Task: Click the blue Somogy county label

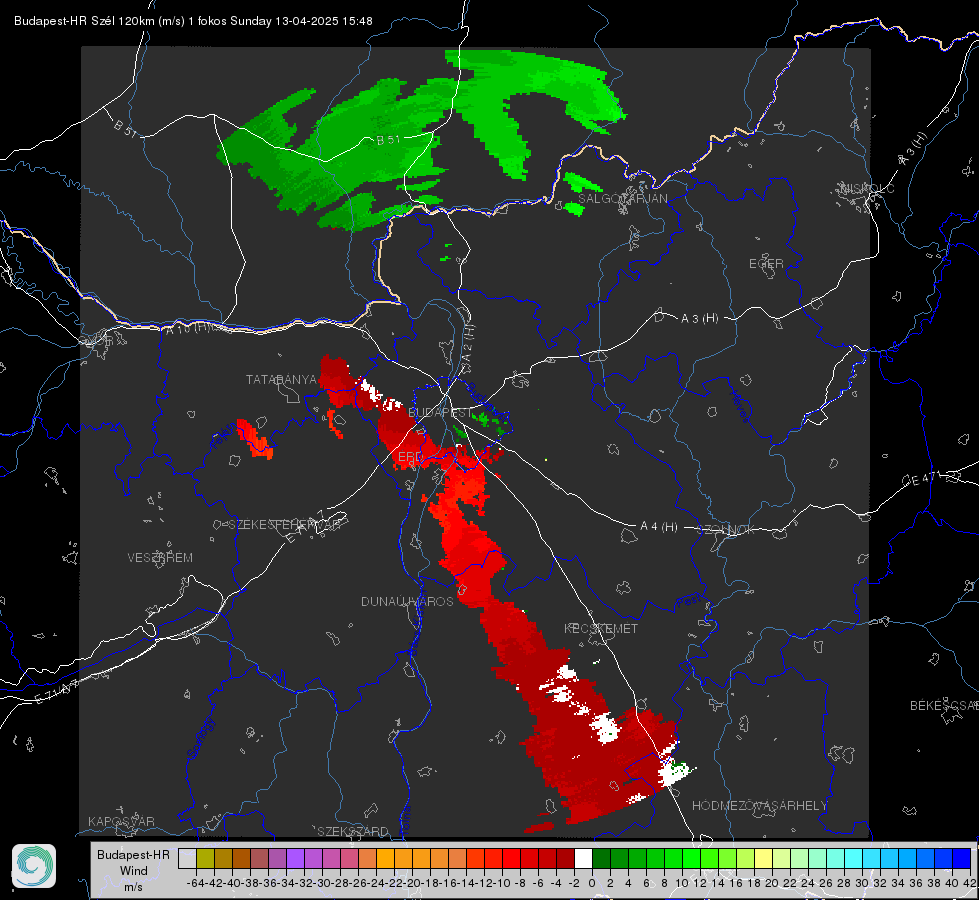Action: tap(201, 738)
